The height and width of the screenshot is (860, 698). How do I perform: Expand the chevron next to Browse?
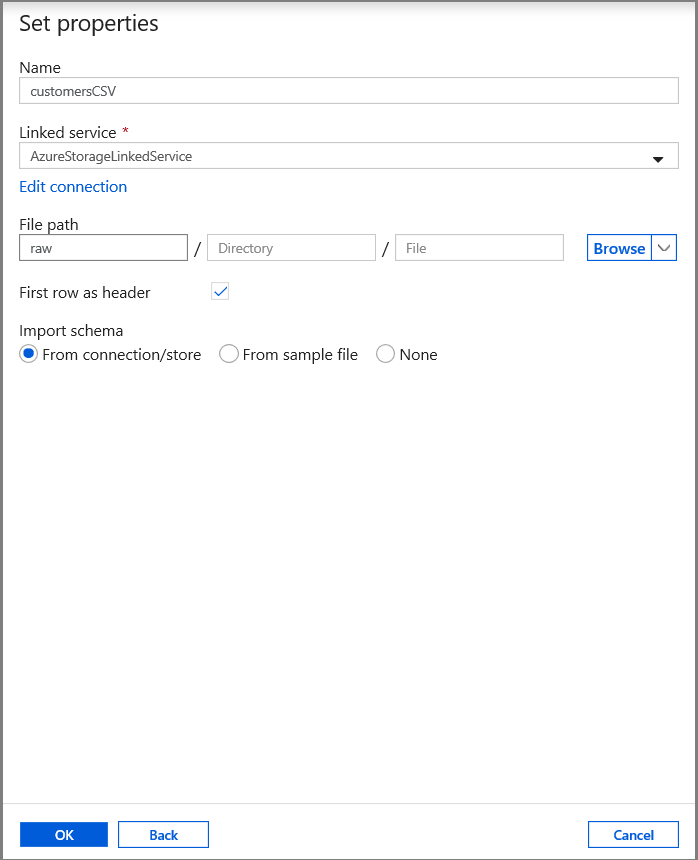click(x=664, y=248)
